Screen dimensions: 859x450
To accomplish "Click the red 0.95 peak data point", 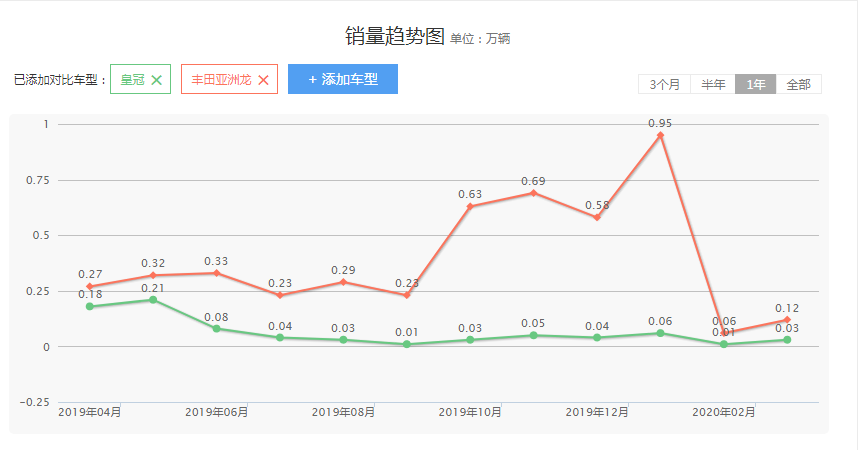I will (660, 135).
